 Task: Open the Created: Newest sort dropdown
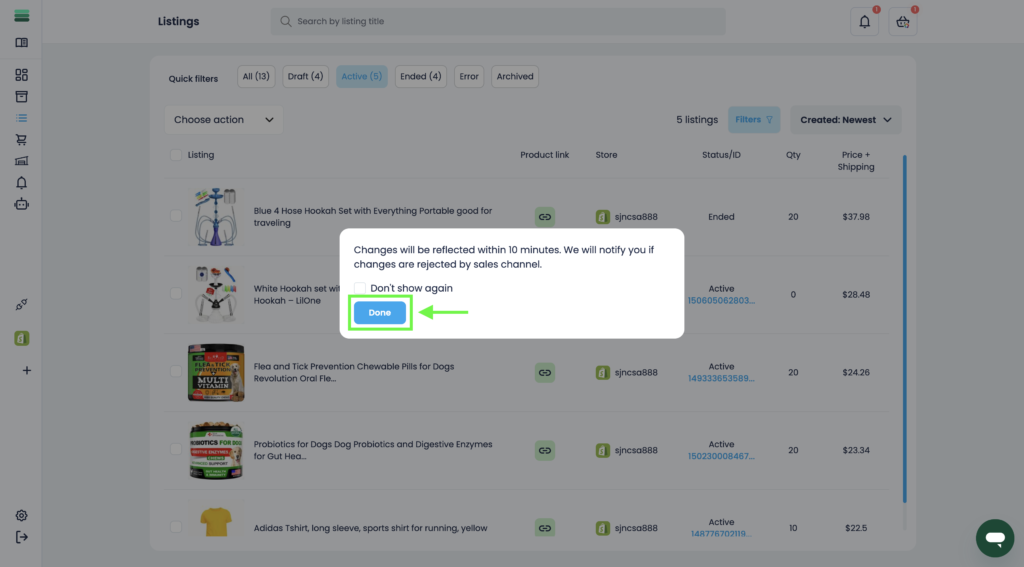tap(846, 120)
